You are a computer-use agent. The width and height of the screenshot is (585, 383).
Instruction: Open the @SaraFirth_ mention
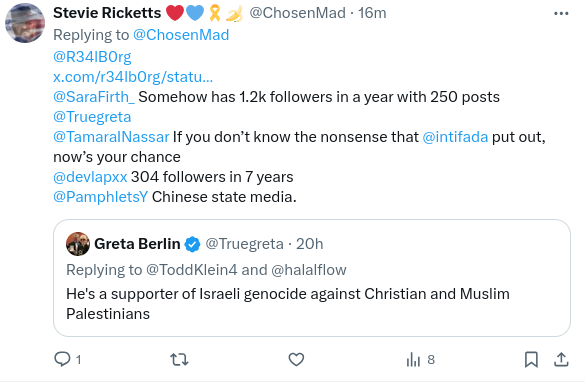94,97
